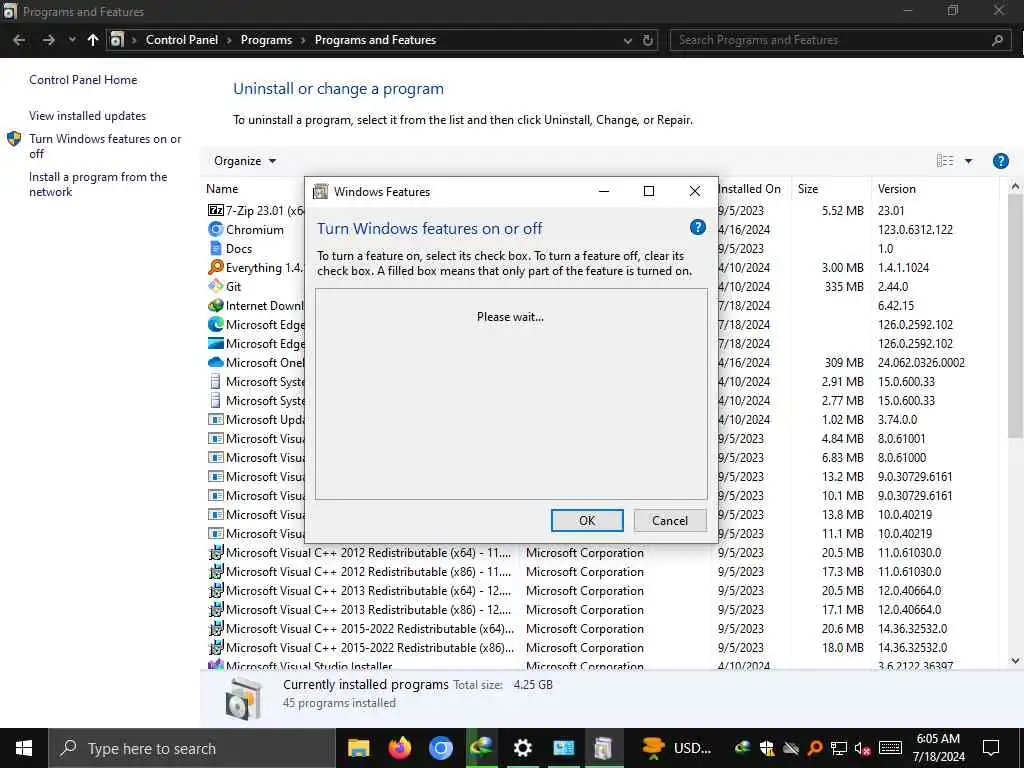Select Microsoft Visual C++ 2012 Redistributable (x64)
Viewport: 1024px width, 768px height.
coord(368,552)
